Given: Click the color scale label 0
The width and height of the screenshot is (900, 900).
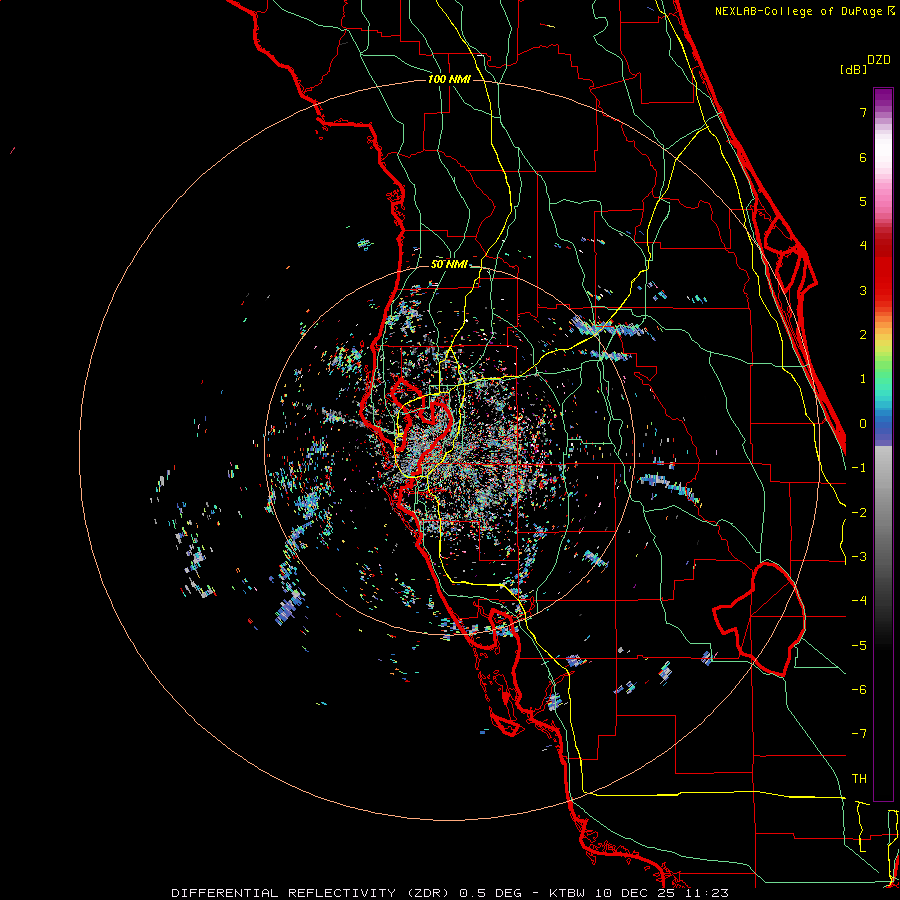Looking at the screenshot, I should tap(863, 424).
